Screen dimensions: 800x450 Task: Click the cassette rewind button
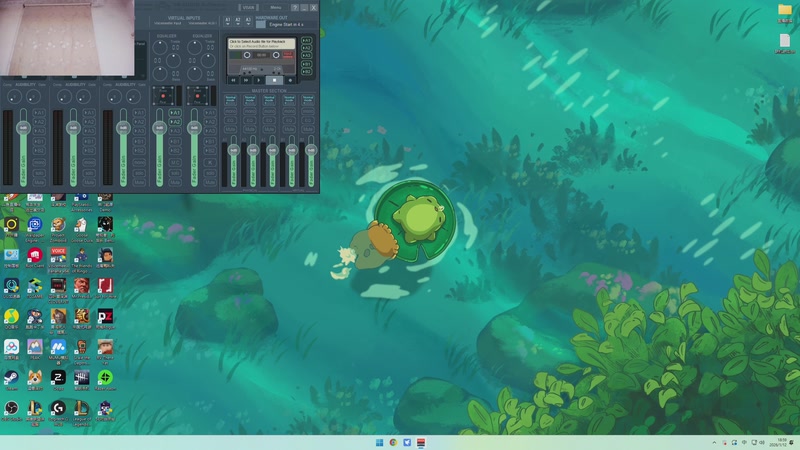coord(233,80)
